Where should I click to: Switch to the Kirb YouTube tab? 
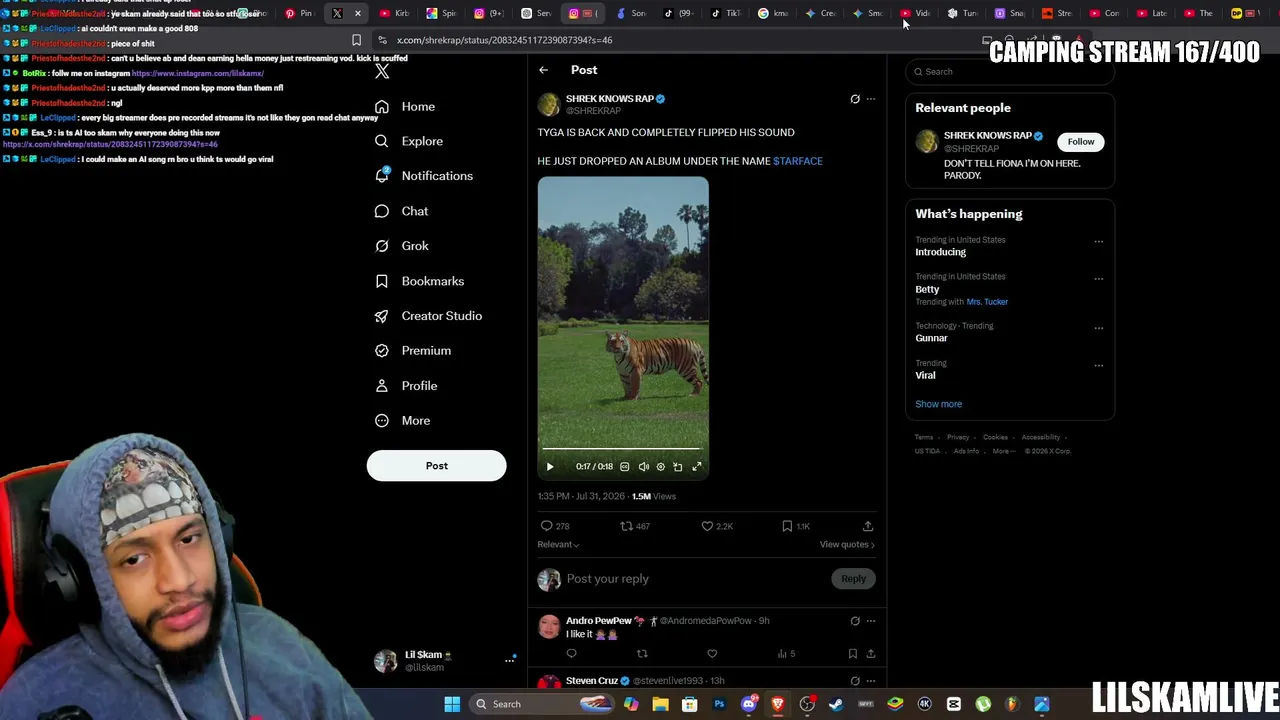click(x=395, y=14)
